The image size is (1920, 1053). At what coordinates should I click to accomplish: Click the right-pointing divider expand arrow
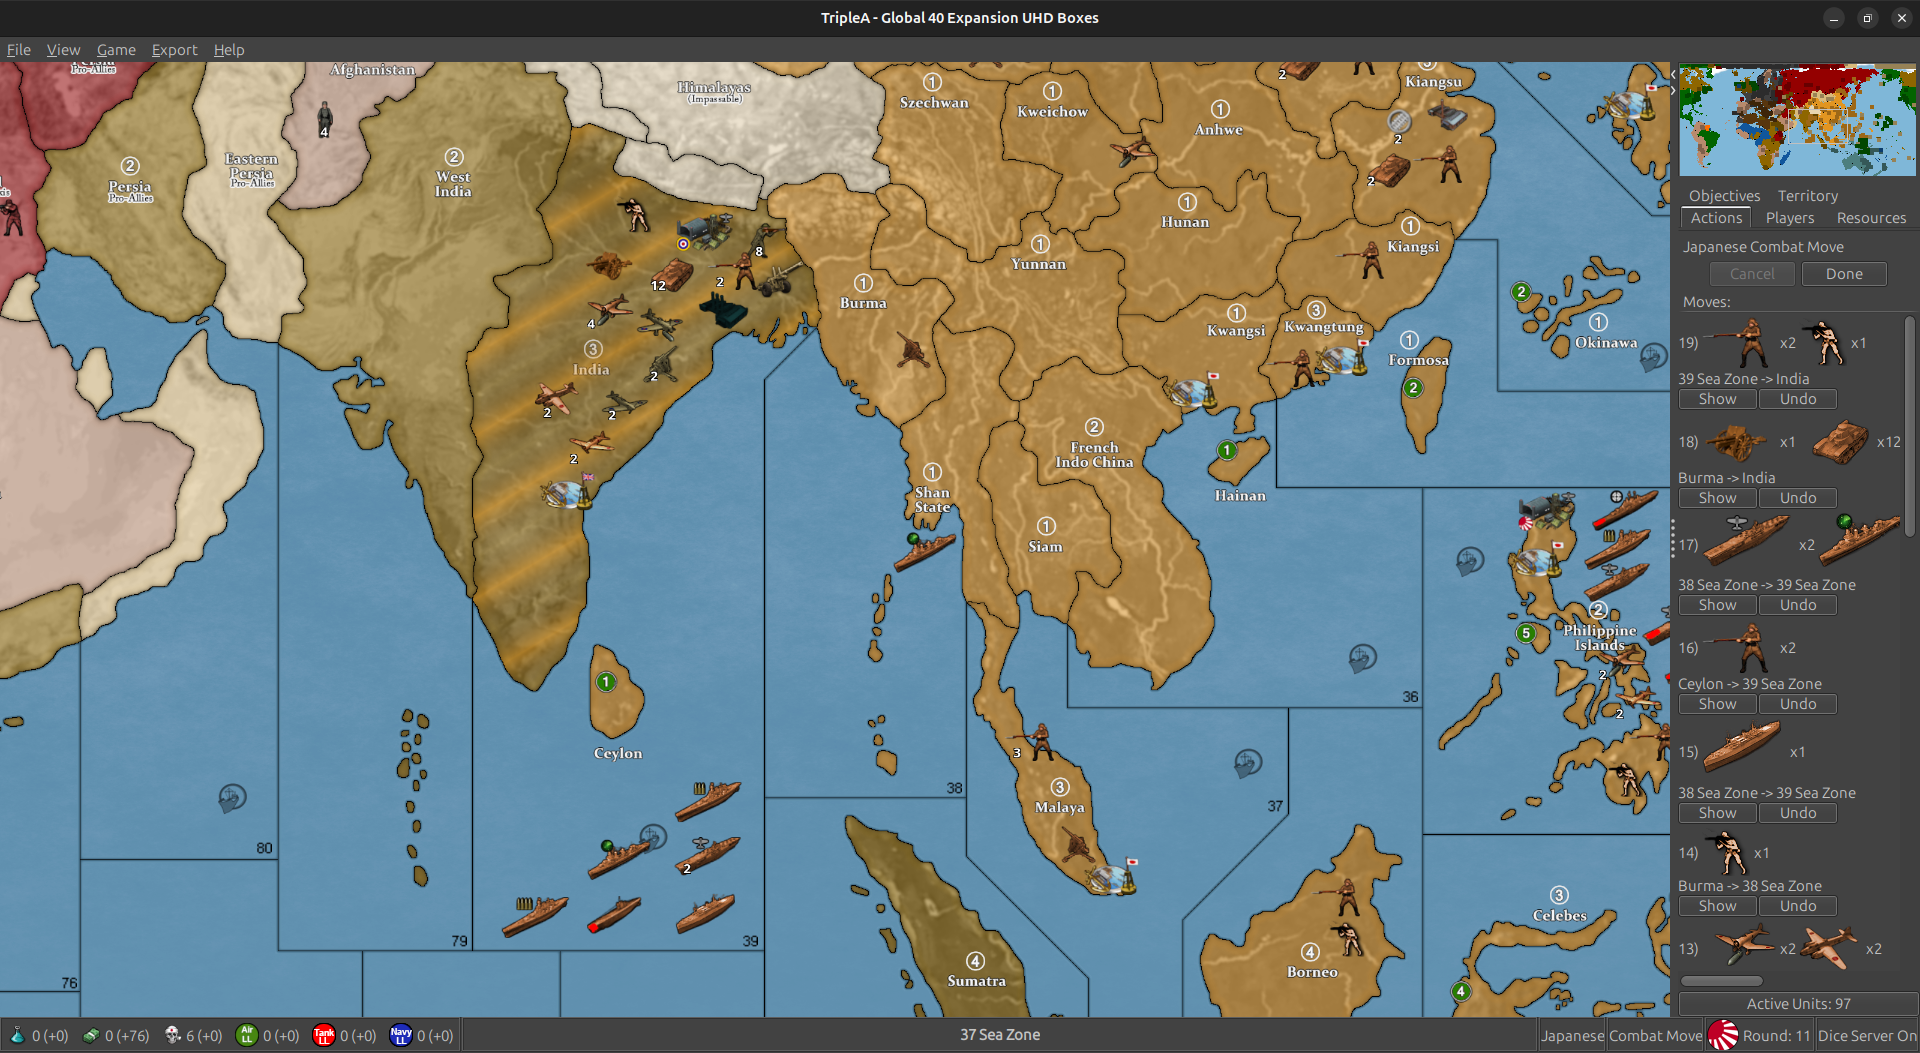(x=1673, y=91)
